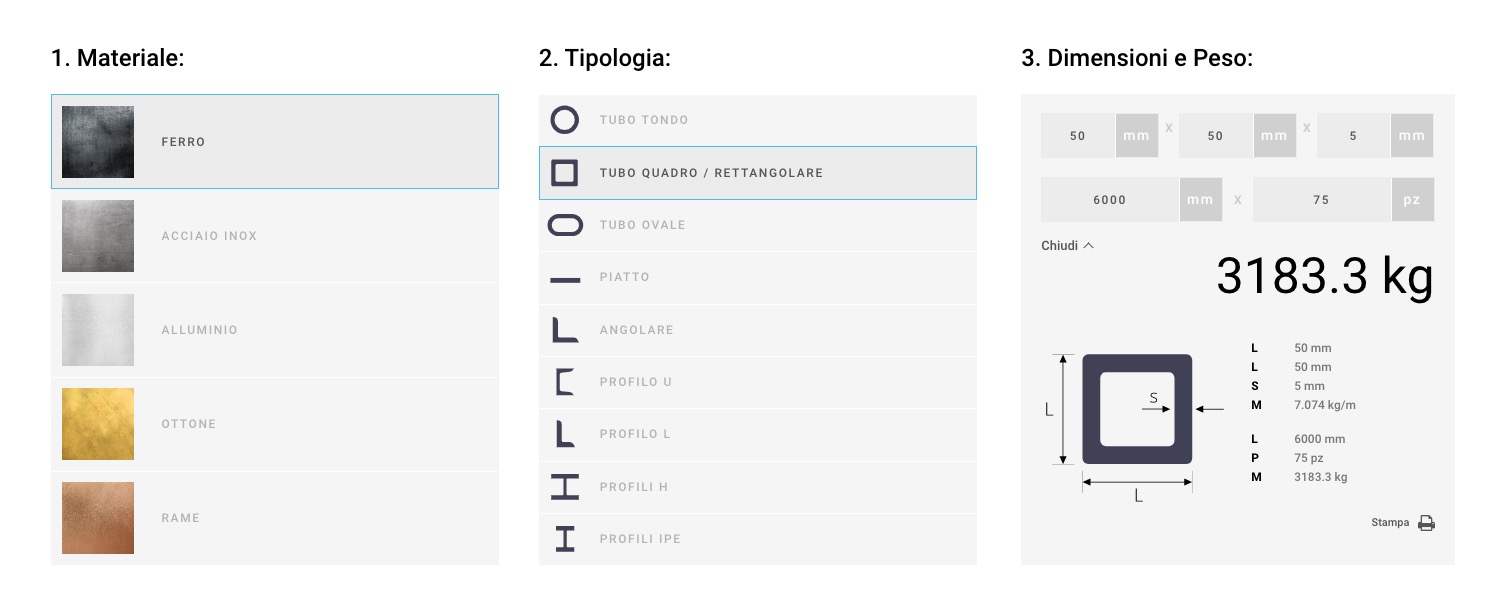The width and height of the screenshot is (1503, 612).
Task: Click the Stampa print link
Action: pos(1390,523)
